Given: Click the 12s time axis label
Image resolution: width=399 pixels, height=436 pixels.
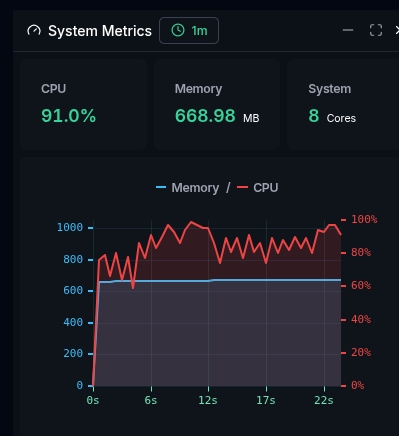Looking at the screenshot, I should [208, 400].
